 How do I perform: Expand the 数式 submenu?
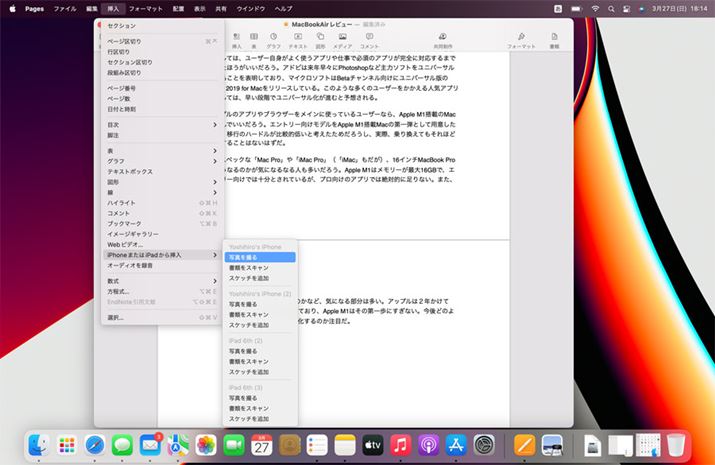click(x=161, y=281)
